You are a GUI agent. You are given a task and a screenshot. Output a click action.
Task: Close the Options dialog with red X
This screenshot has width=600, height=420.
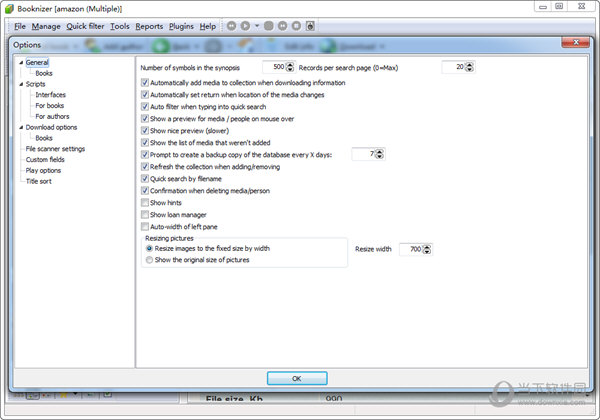tap(576, 42)
